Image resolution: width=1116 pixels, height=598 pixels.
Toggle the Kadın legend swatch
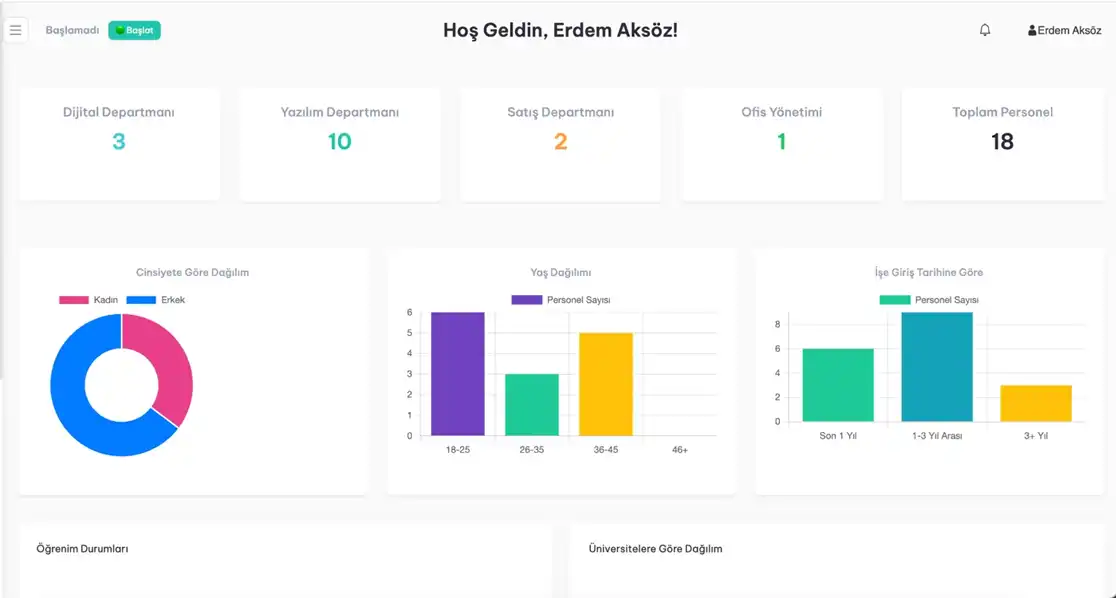click(73, 300)
